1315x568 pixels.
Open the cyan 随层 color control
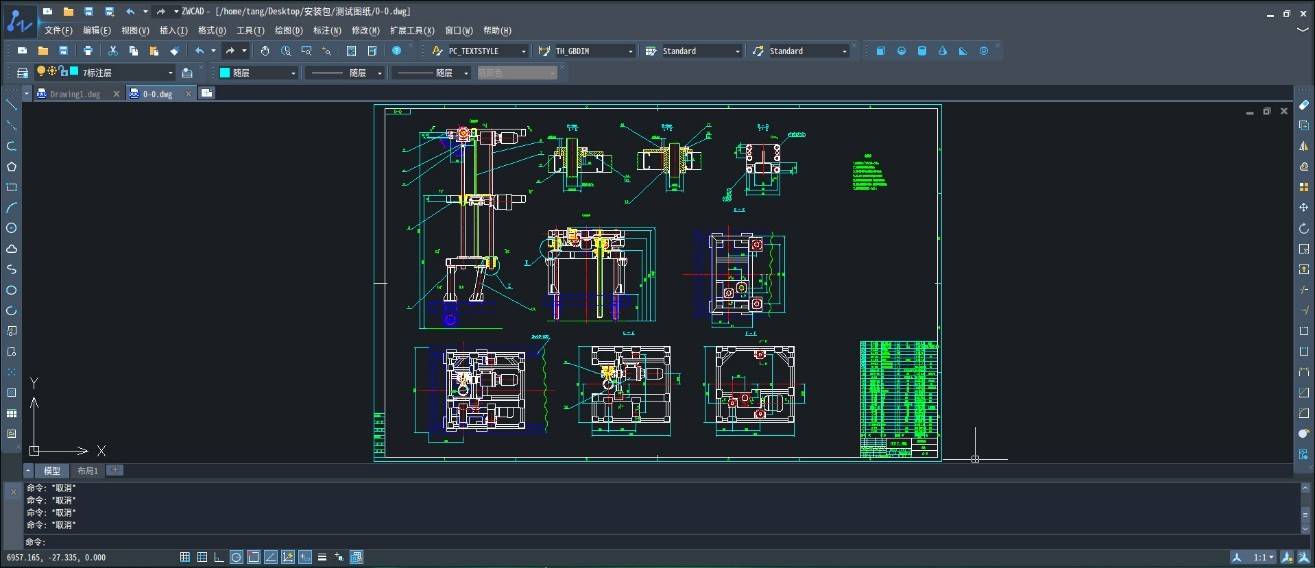(258, 72)
